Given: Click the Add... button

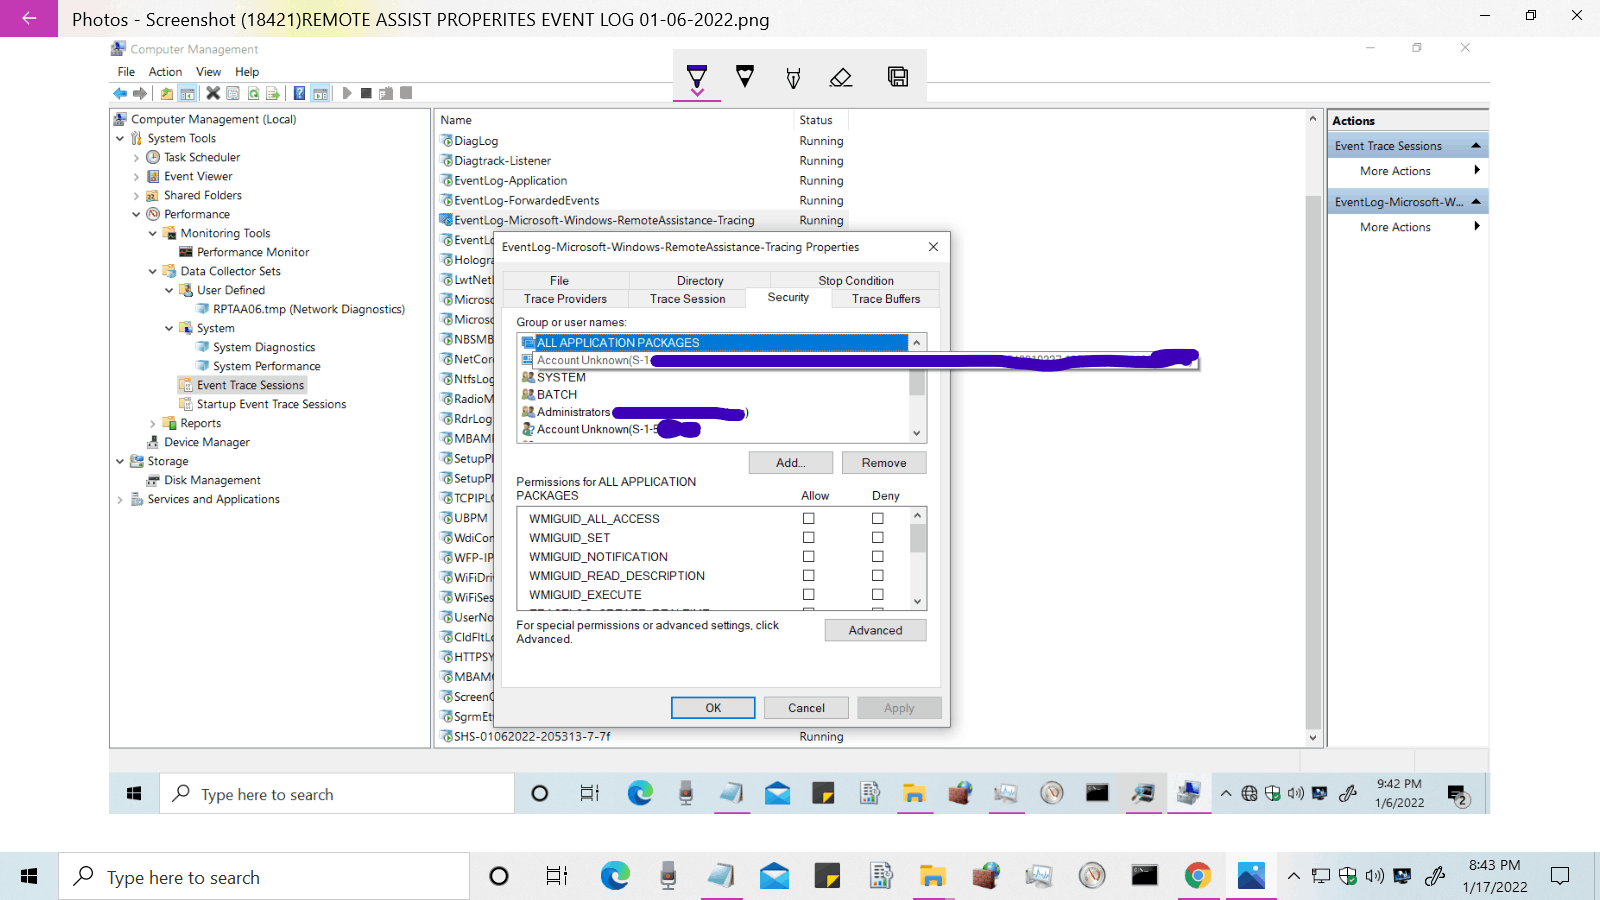Looking at the screenshot, I should click(791, 463).
